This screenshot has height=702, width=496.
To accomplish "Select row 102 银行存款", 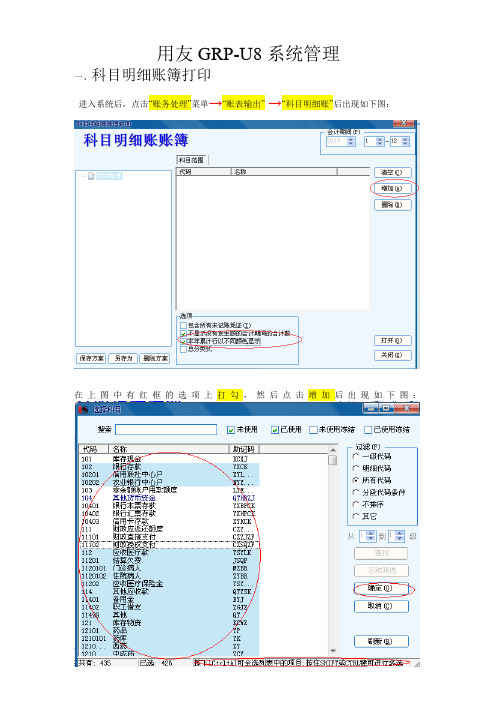I will (x=169, y=467).
